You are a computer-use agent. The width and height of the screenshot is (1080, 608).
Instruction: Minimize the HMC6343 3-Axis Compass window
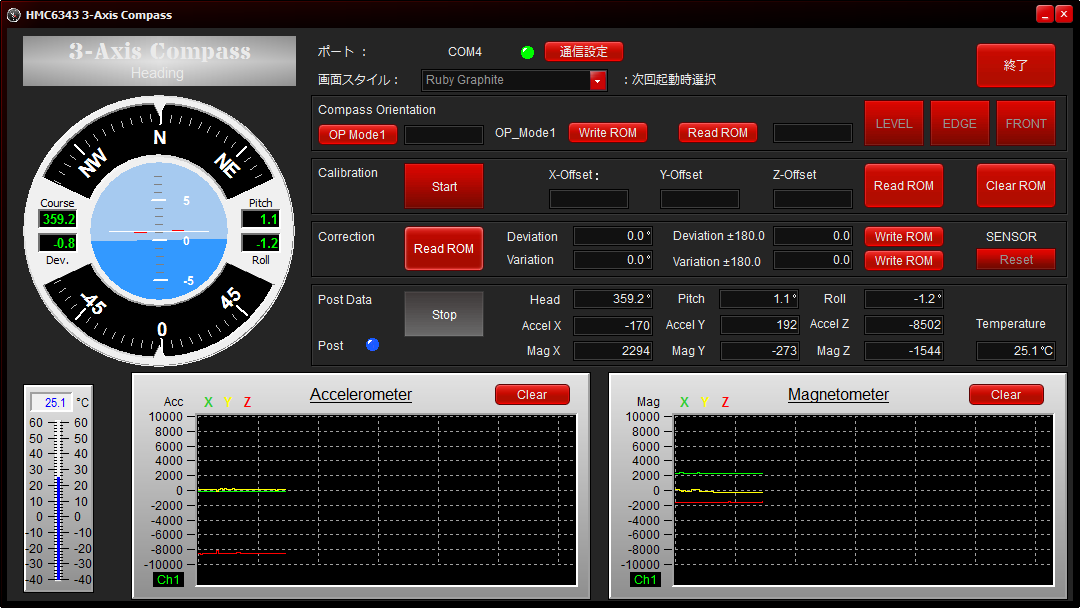pos(1045,14)
